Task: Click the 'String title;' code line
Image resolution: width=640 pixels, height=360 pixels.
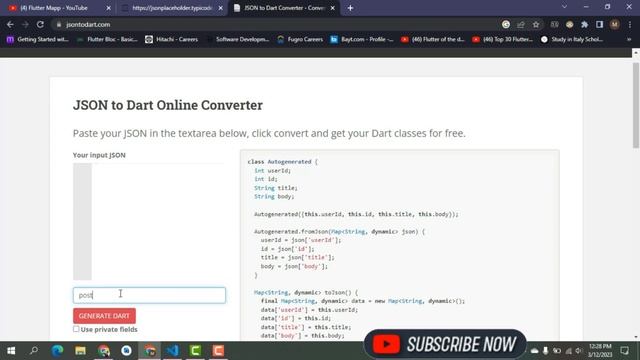Action: (x=276, y=188)
